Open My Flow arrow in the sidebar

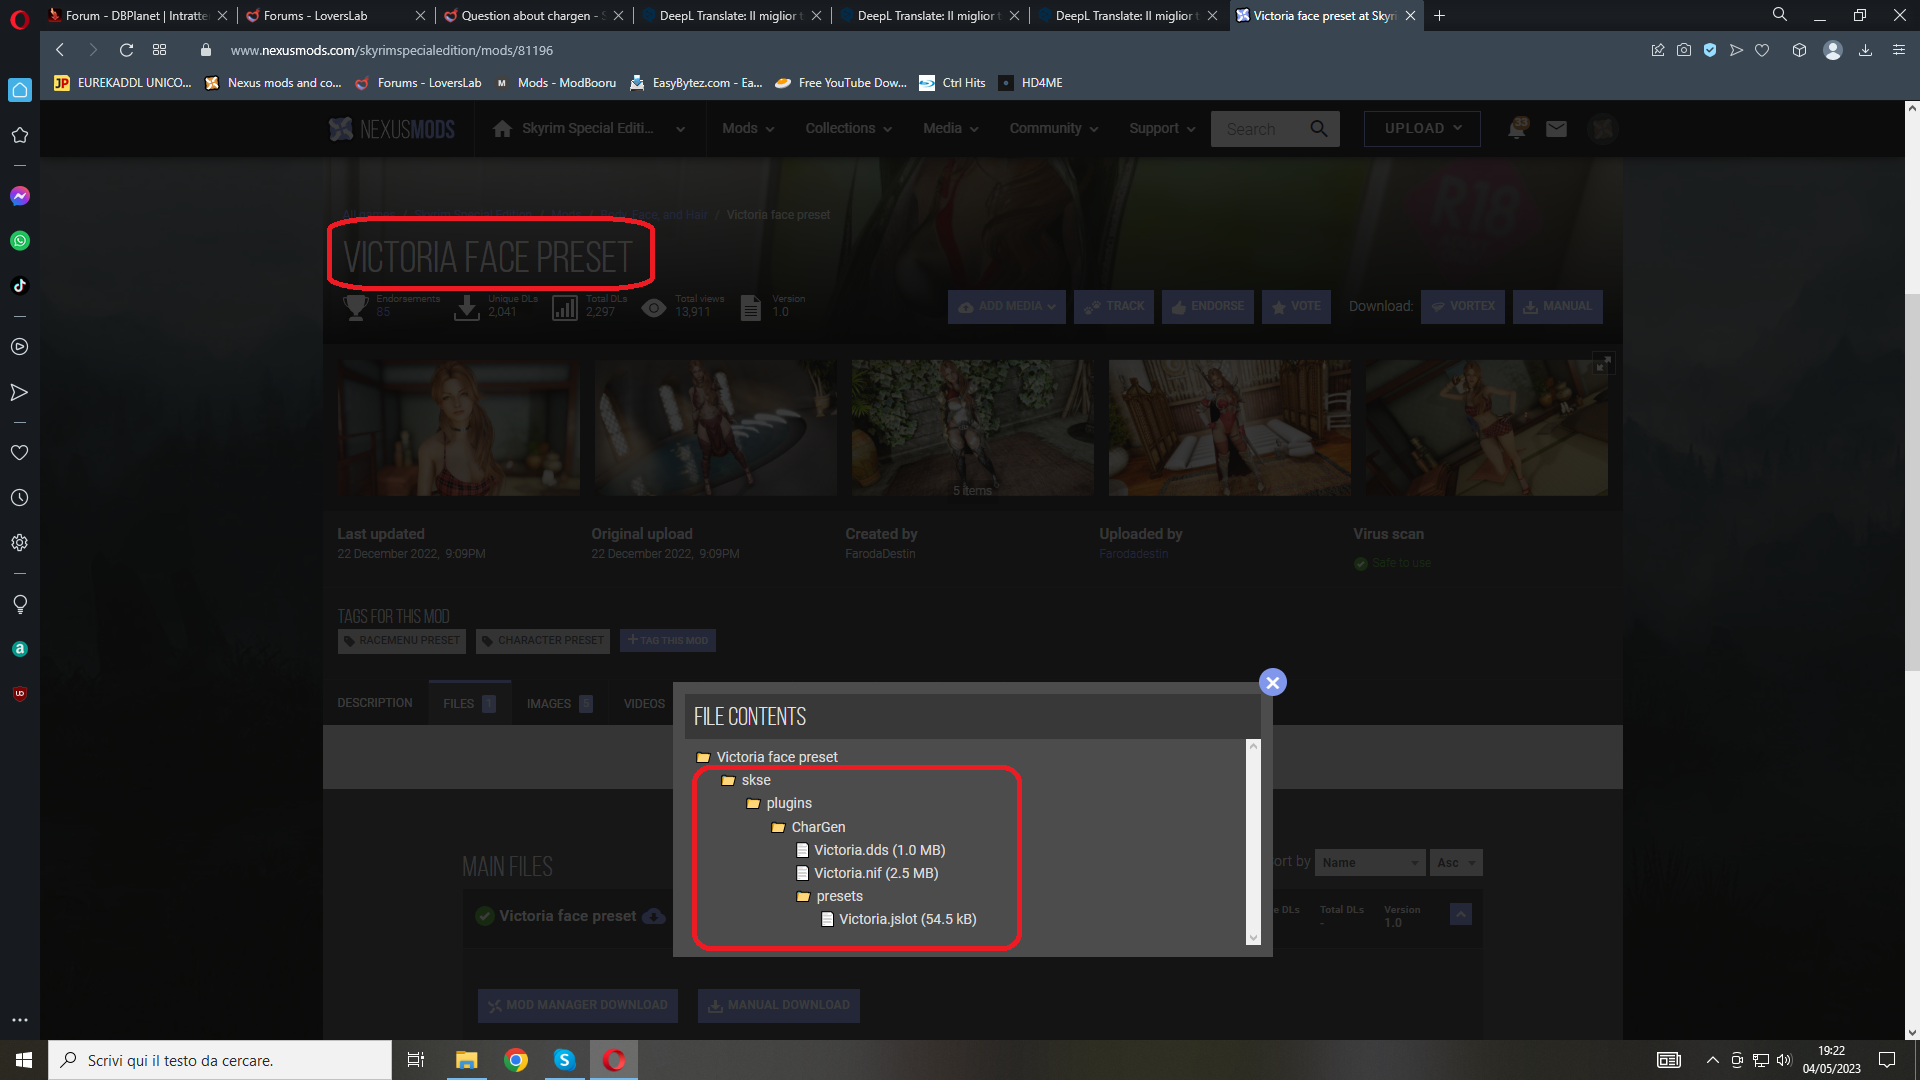click(x=20, y=392)
